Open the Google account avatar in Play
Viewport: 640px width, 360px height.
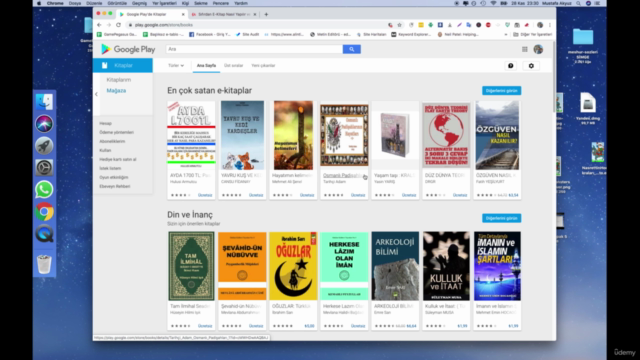(x=538, y=49)
